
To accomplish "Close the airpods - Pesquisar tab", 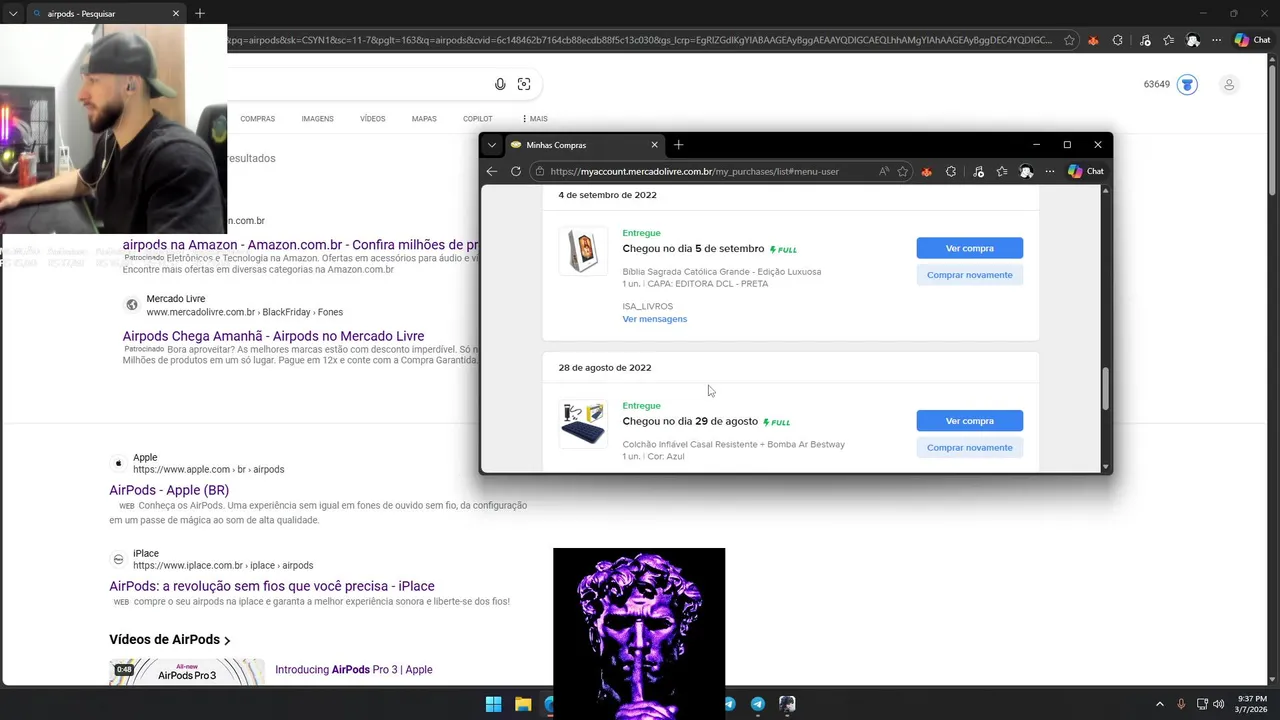I will [x=176, y=14].
